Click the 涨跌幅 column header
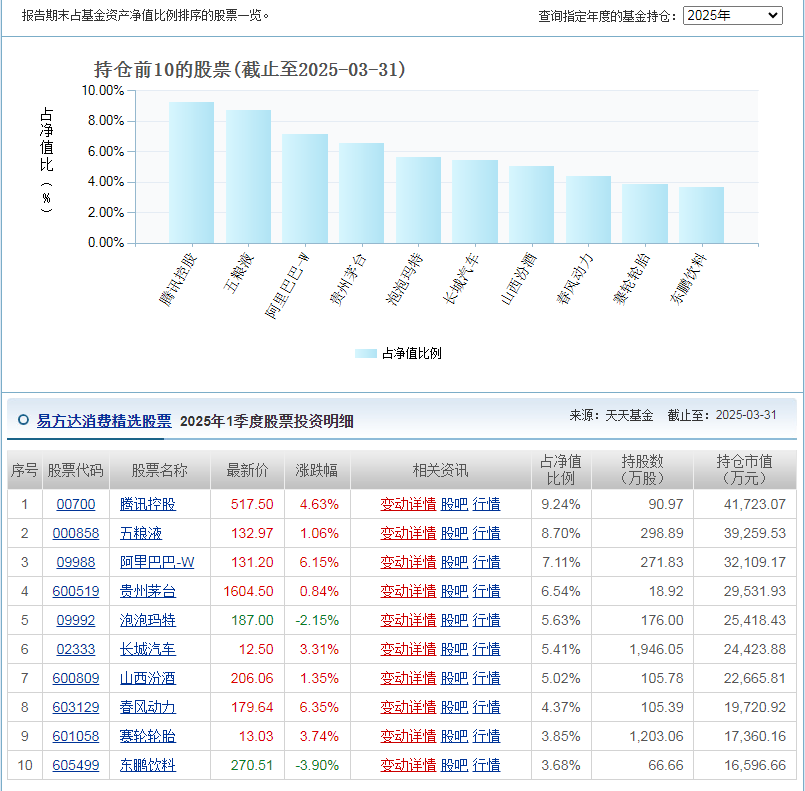 coord(317,470)
